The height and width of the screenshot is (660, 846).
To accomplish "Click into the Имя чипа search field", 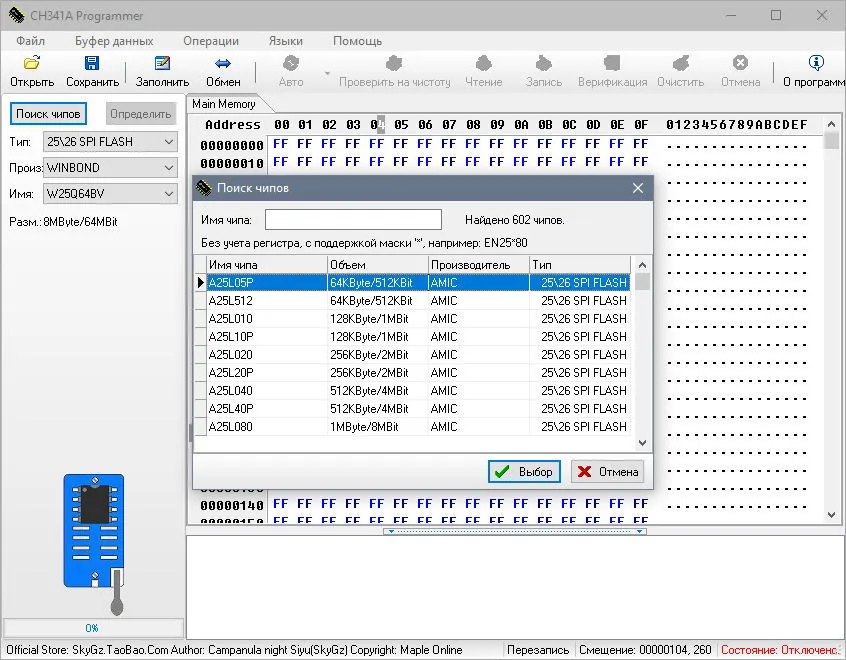I will [x=353, y=220].
